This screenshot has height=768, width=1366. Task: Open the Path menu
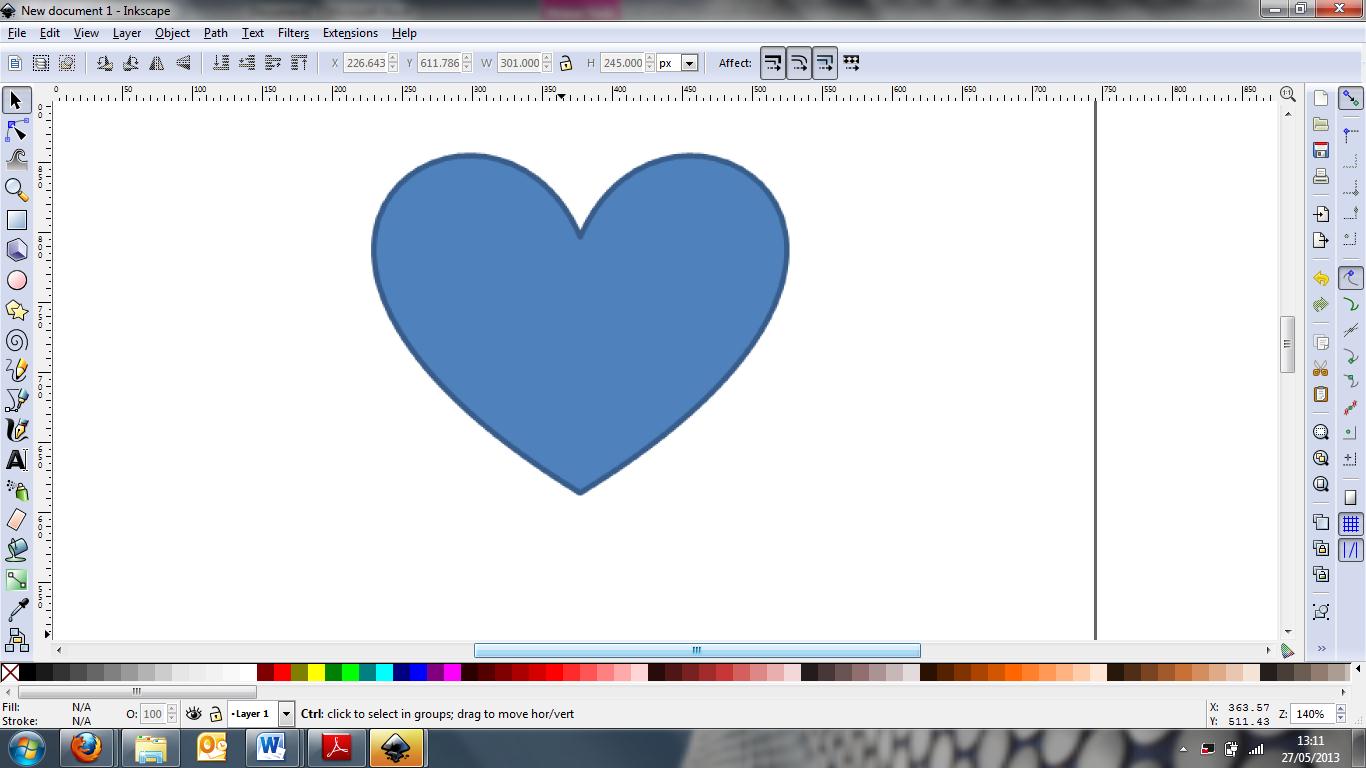point(216,33)
